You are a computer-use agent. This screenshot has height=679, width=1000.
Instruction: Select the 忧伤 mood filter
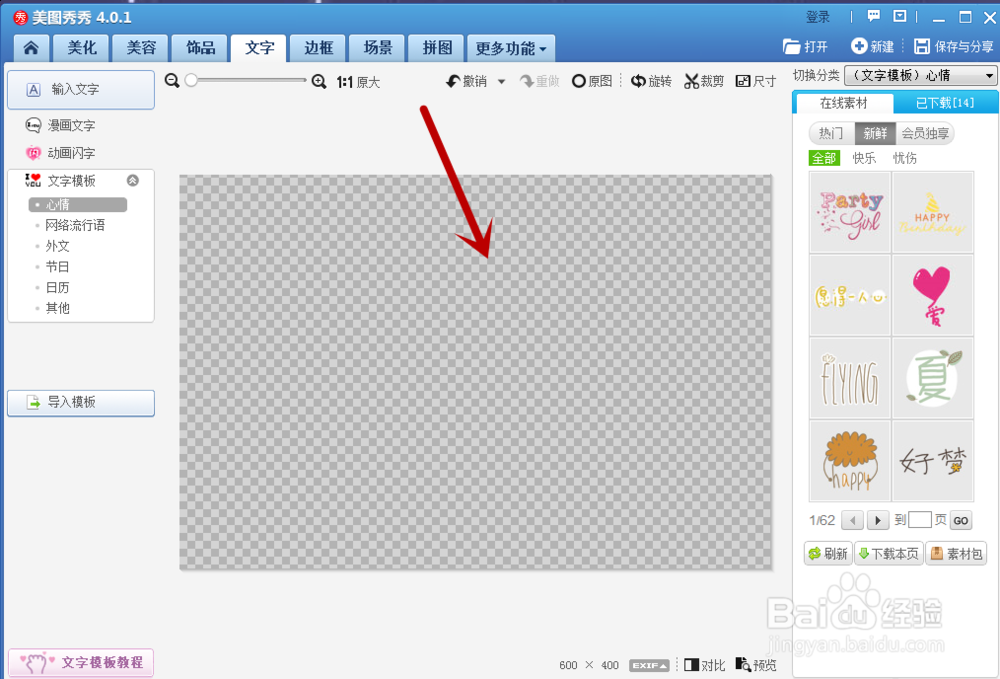(905, 157)
